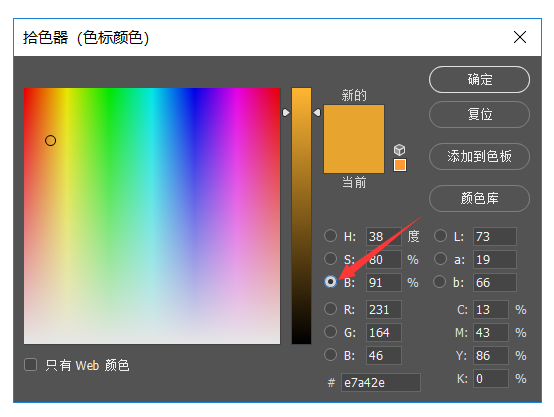The image size is (554, 417).
Task: Select the L lightness radio button
Action: coord(440,236)
